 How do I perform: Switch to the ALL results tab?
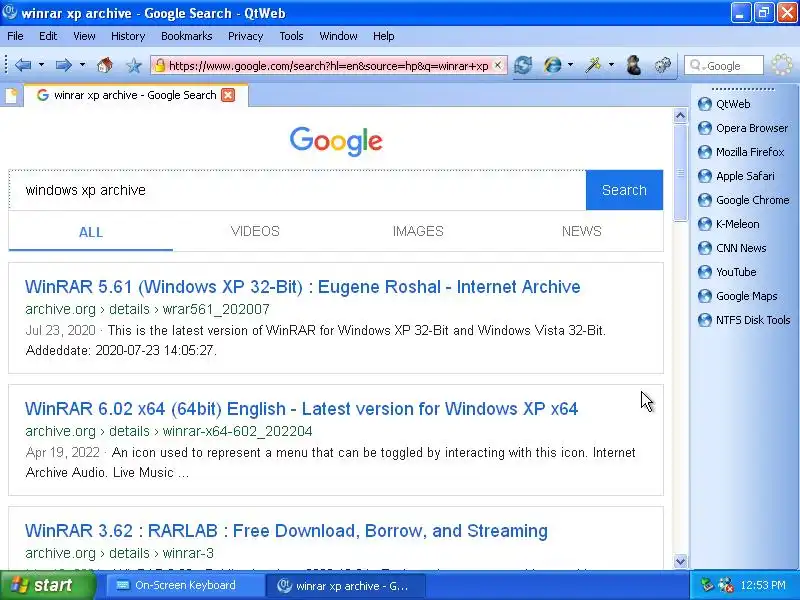click(x=91, y=232)
